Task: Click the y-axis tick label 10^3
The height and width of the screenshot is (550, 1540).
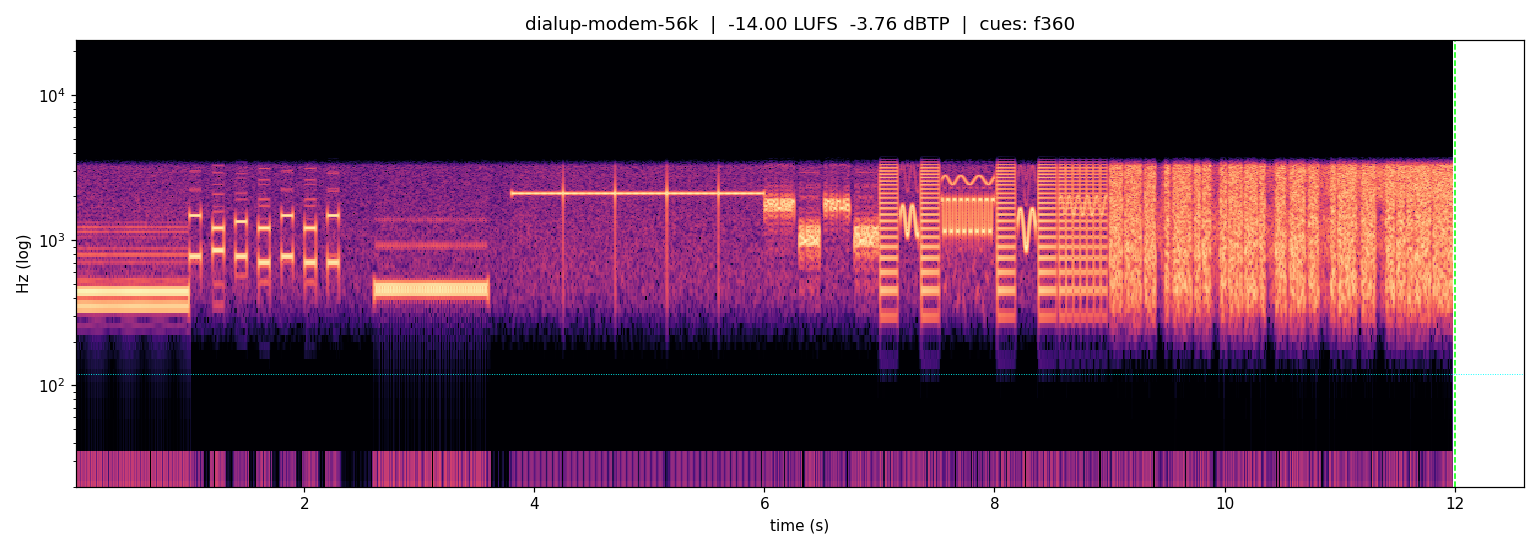Action: tap(52, 240)
